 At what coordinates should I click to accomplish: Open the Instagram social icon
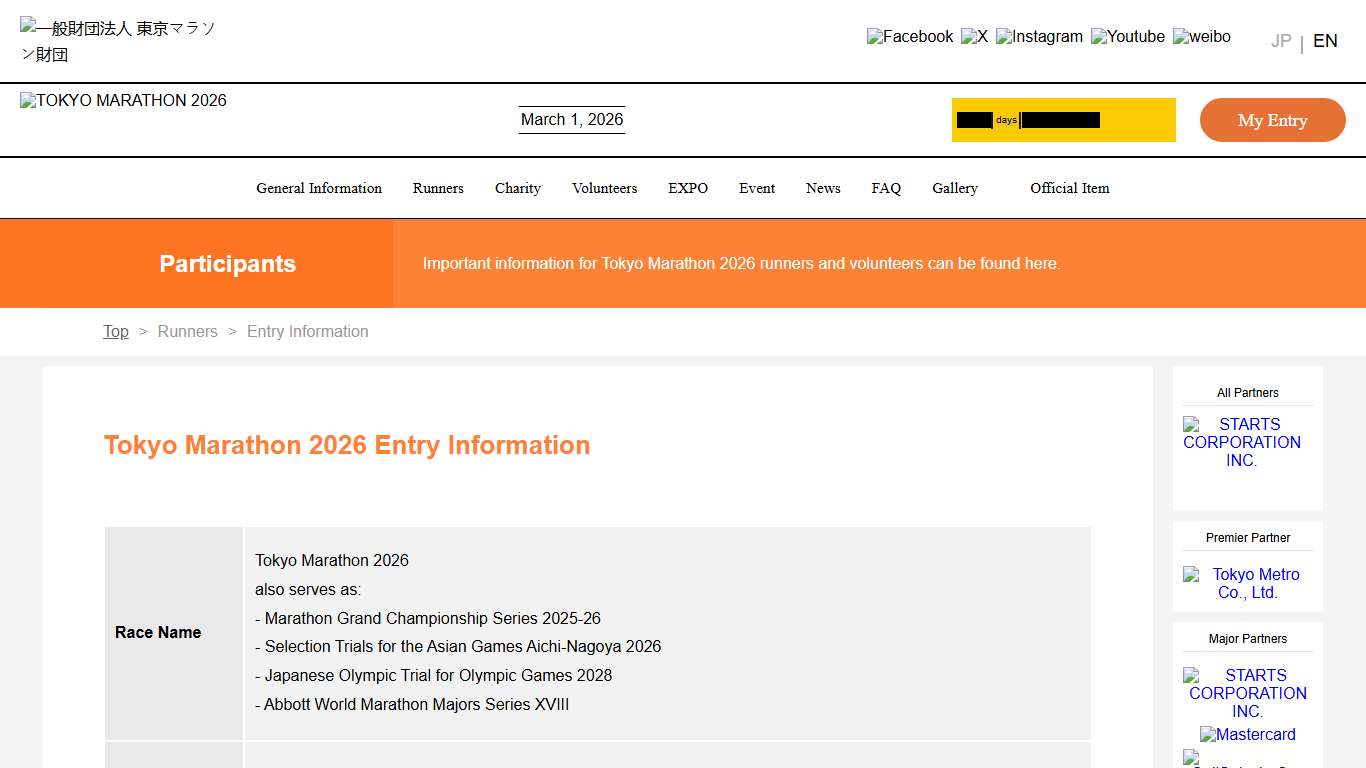pos(1039,36)
